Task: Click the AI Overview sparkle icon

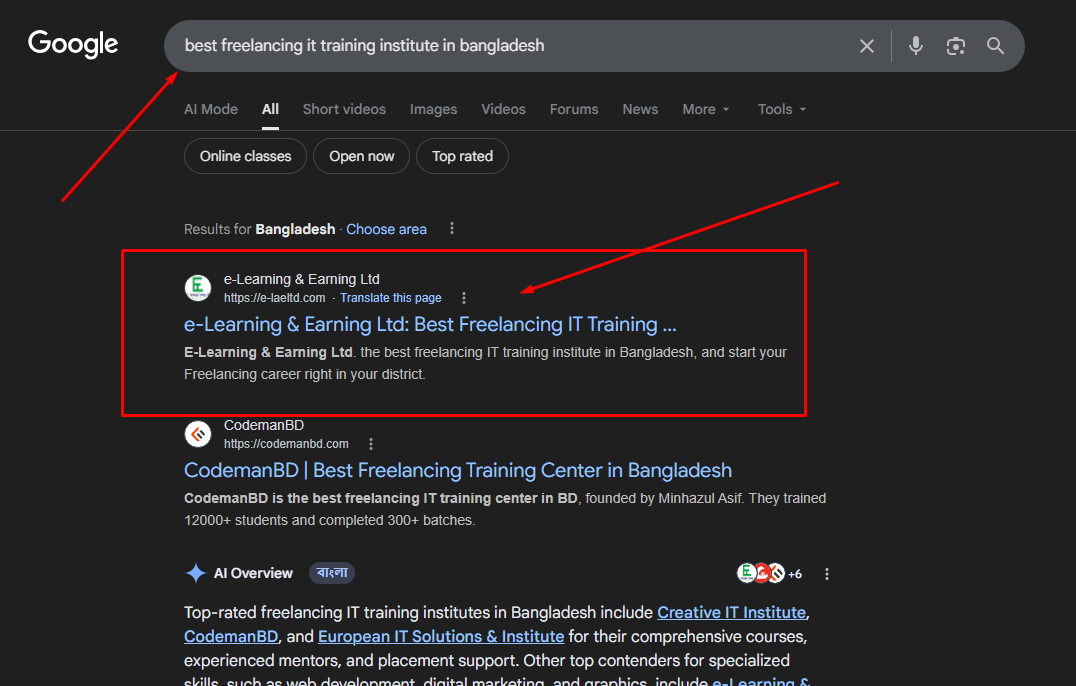Action: (x=196, y=573)
